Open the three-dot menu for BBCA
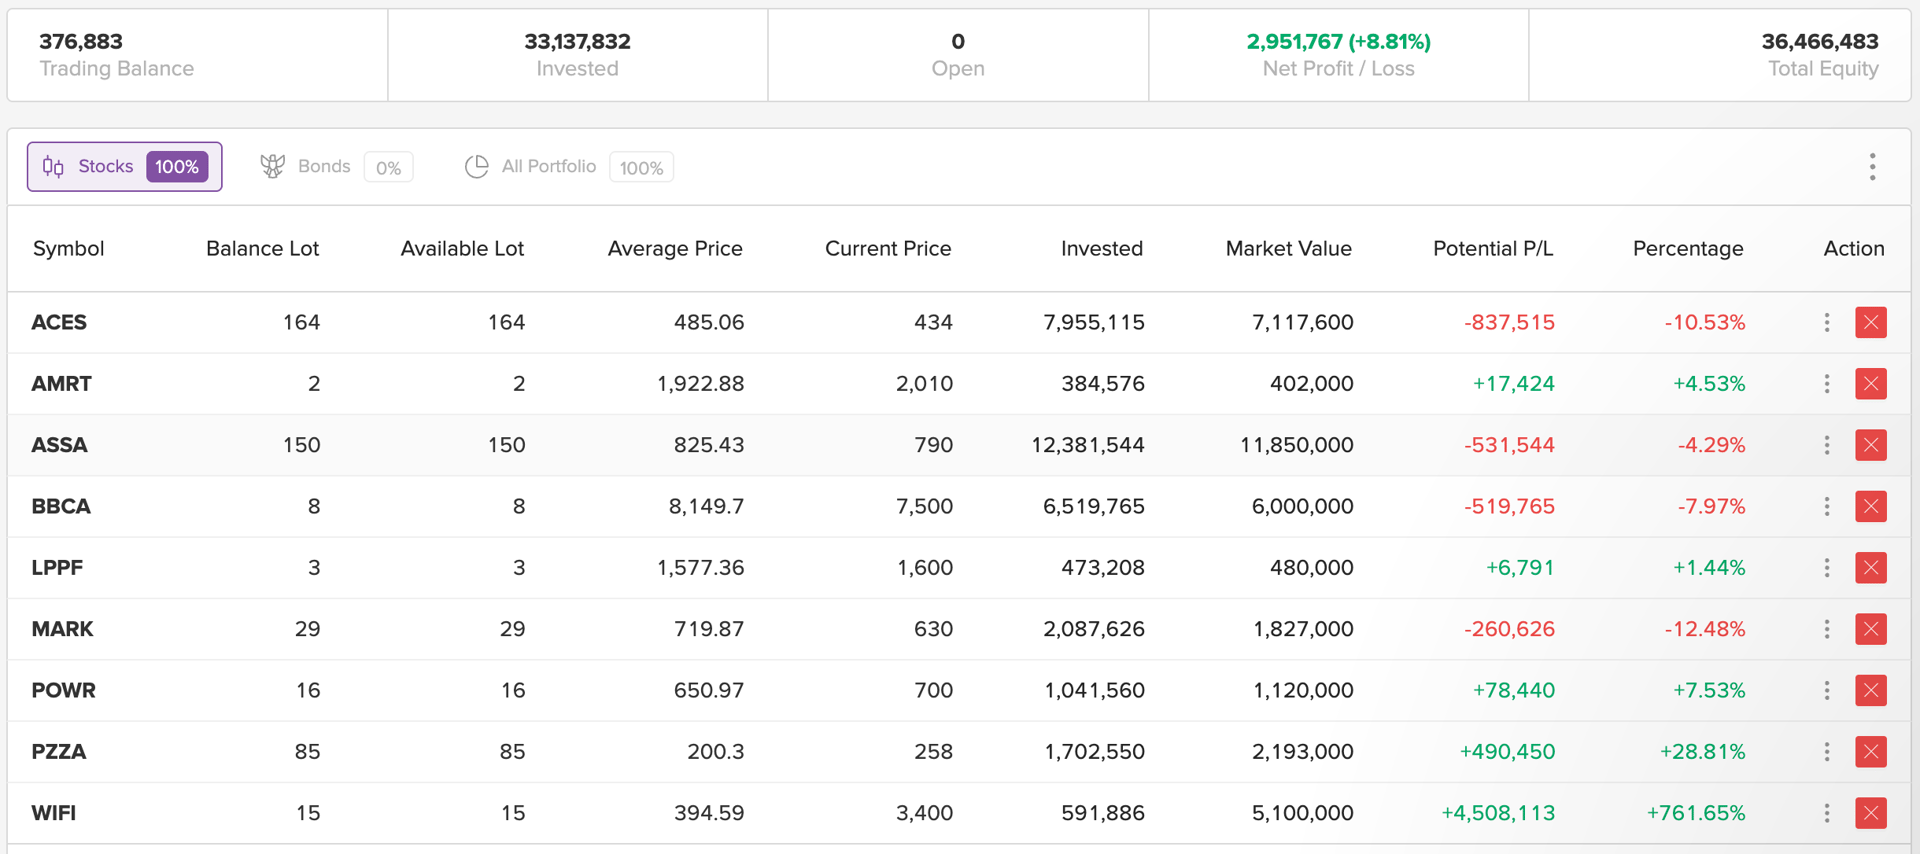1920x854 pixels. point(1827,506)
